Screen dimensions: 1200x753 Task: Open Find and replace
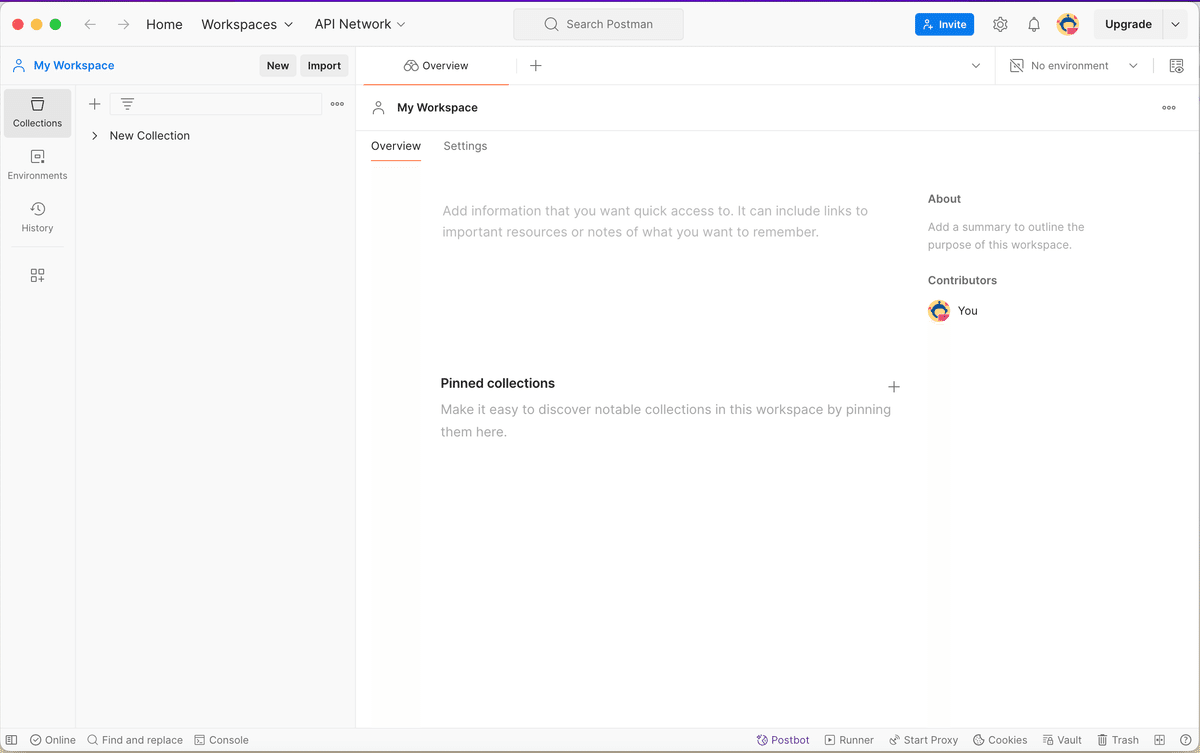pos(135,740)
